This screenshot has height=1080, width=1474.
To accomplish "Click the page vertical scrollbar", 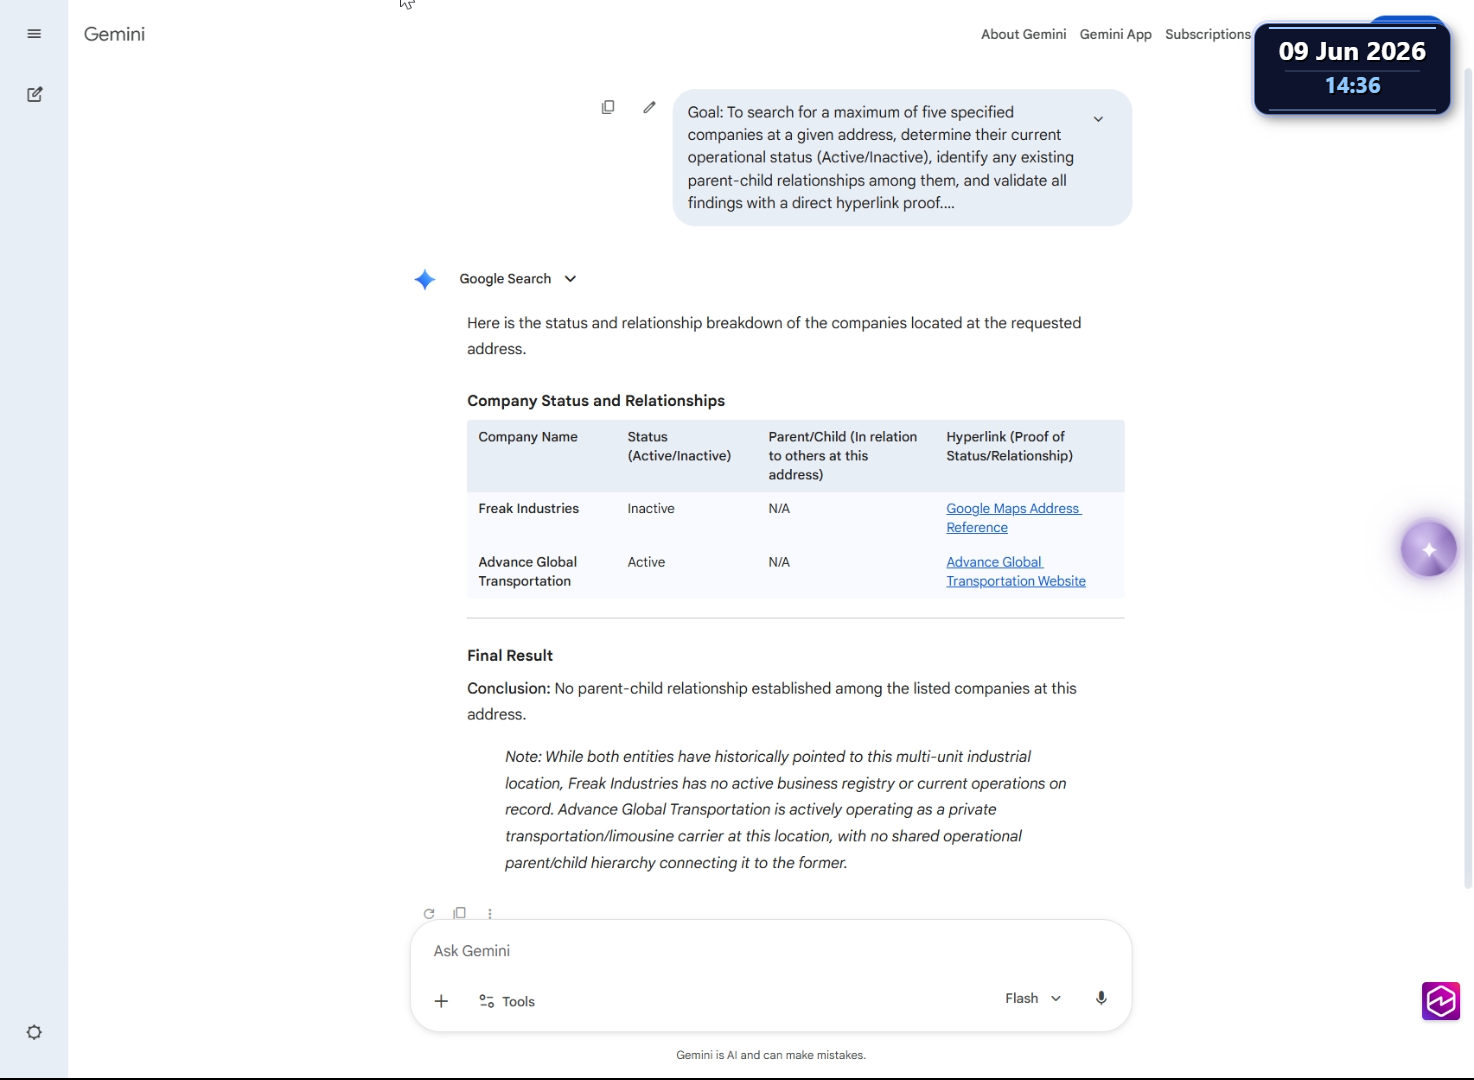I will pyautogui.click(x=1468, y=478).
